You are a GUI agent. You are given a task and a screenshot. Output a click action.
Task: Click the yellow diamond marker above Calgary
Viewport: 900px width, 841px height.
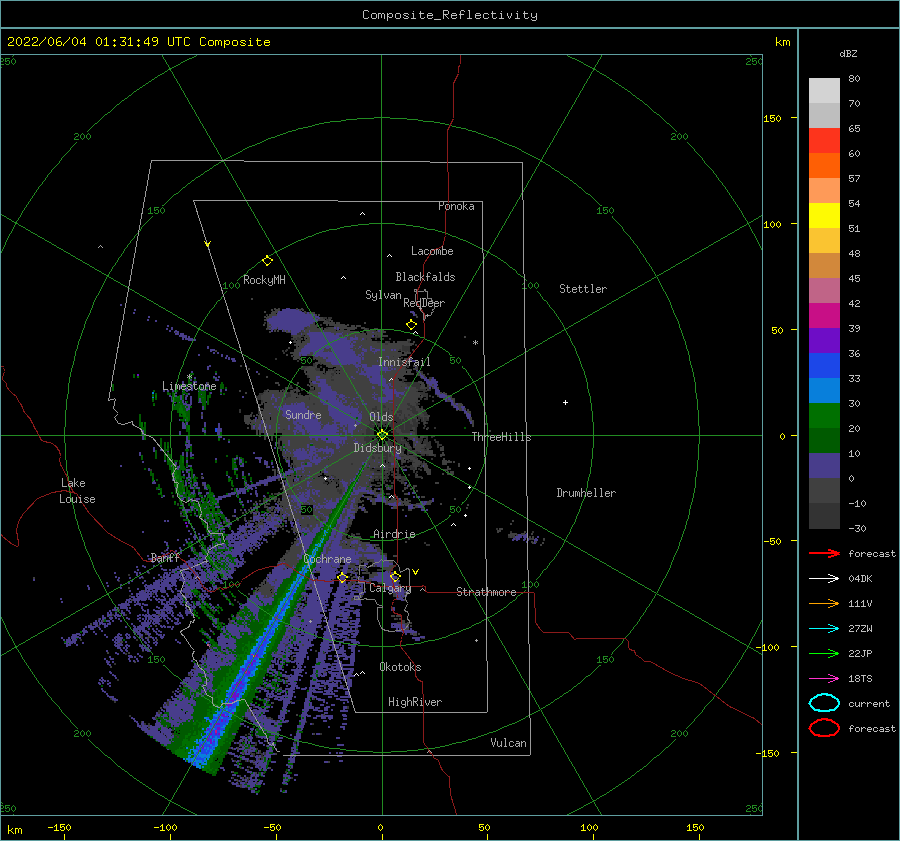click(395, 576)
